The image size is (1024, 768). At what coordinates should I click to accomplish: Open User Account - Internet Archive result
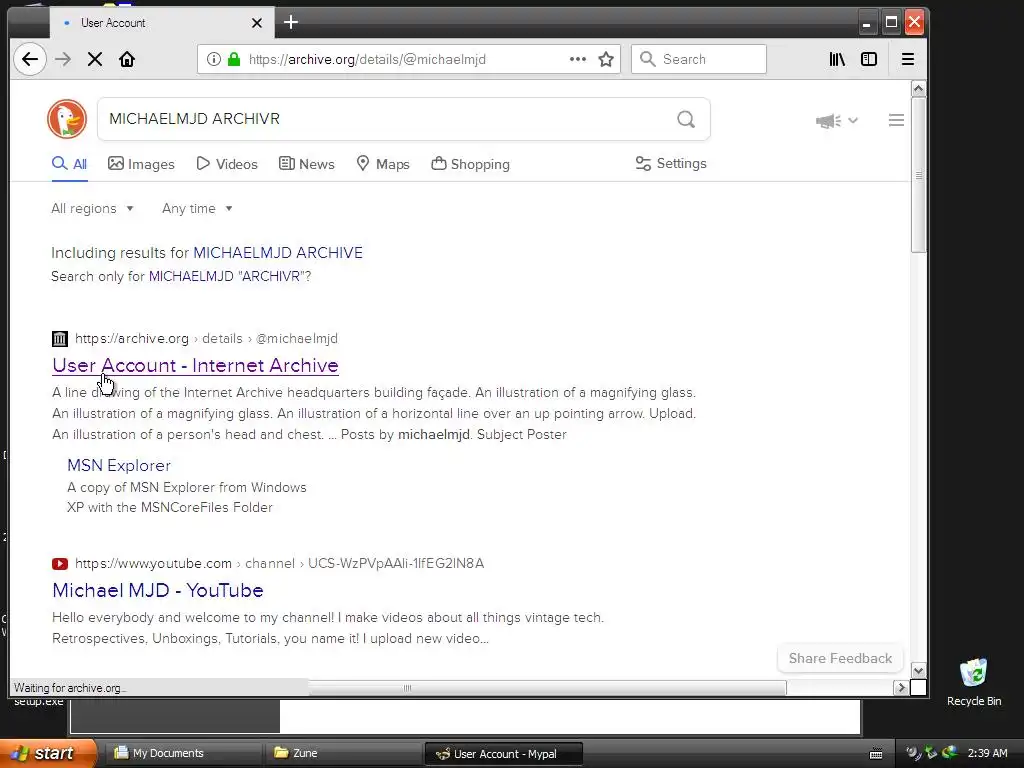click(195, 365)
